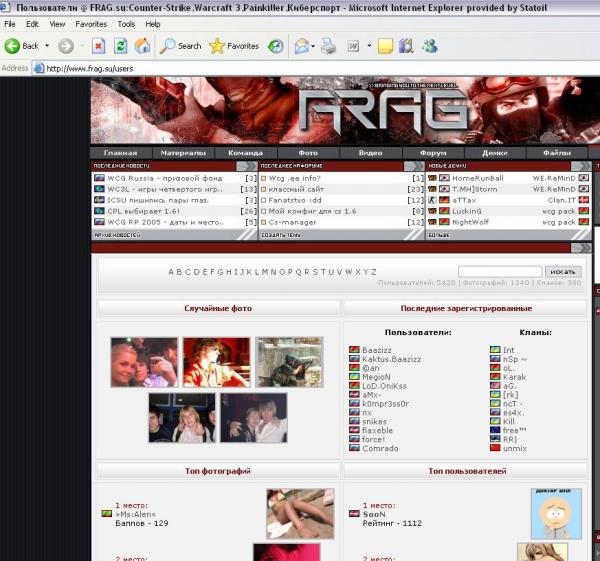Click the arrow icon beside the new demos header
The height and width of the screenshot is (561, 600).
[581, 166]
